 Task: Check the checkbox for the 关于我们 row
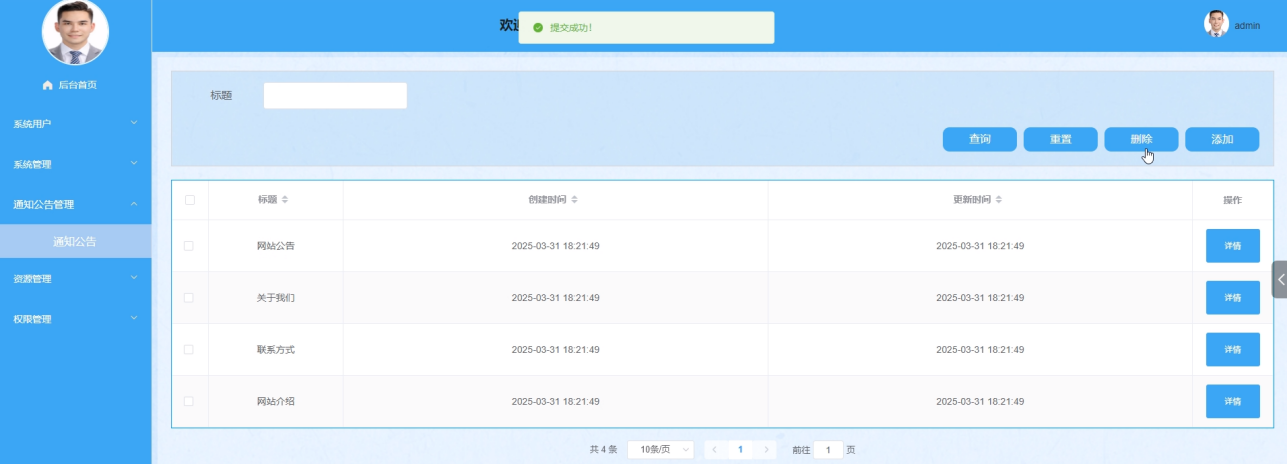coord(189,297)
